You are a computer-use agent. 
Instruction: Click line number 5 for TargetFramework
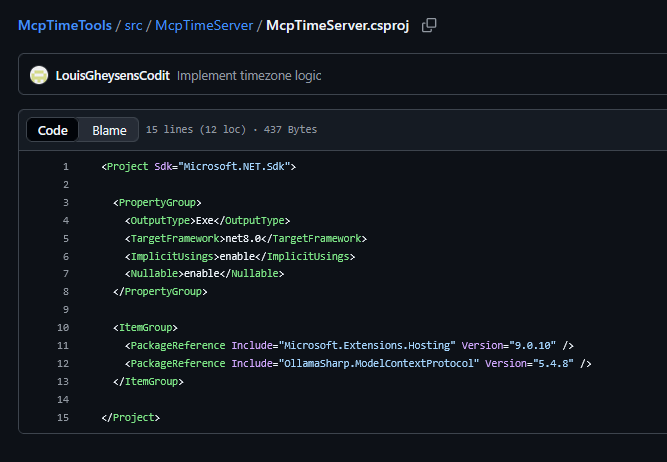[65, 238]
